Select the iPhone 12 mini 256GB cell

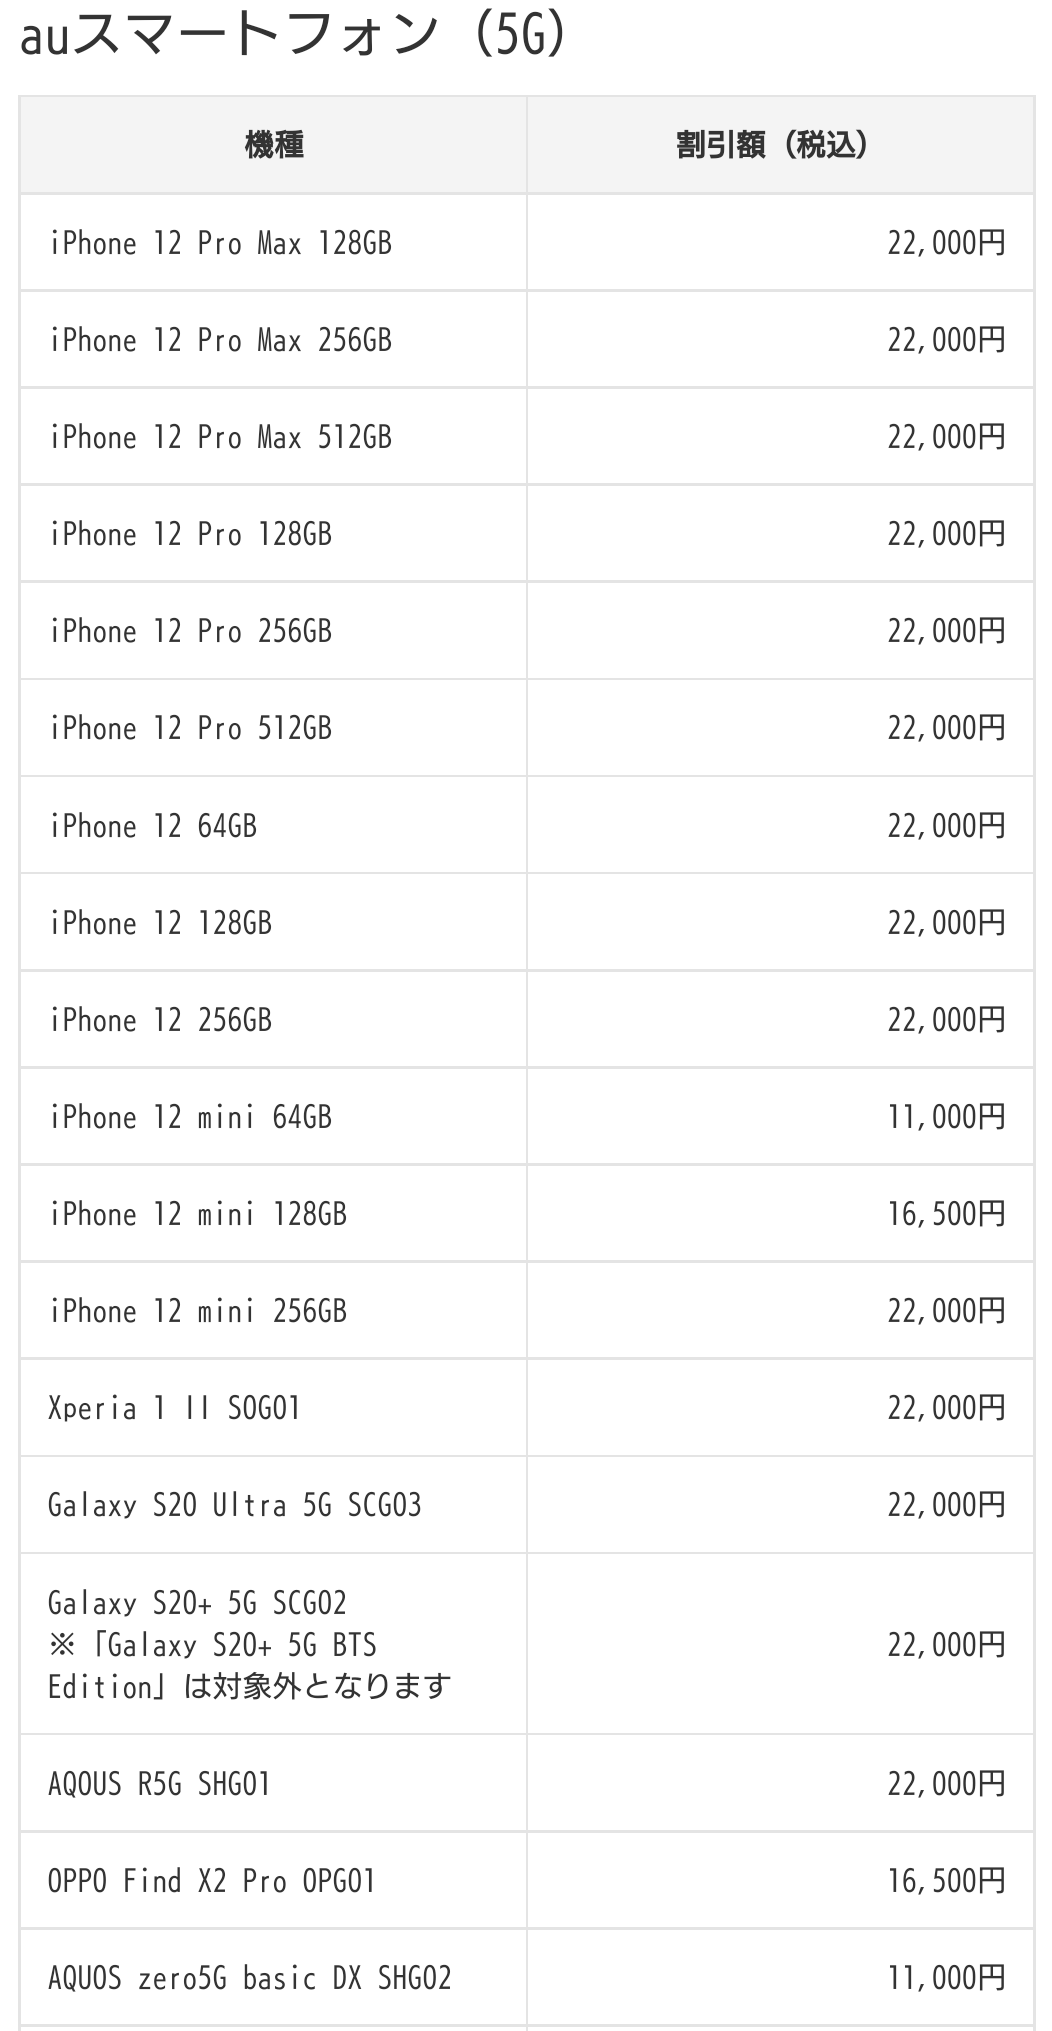click(198, 1312)
